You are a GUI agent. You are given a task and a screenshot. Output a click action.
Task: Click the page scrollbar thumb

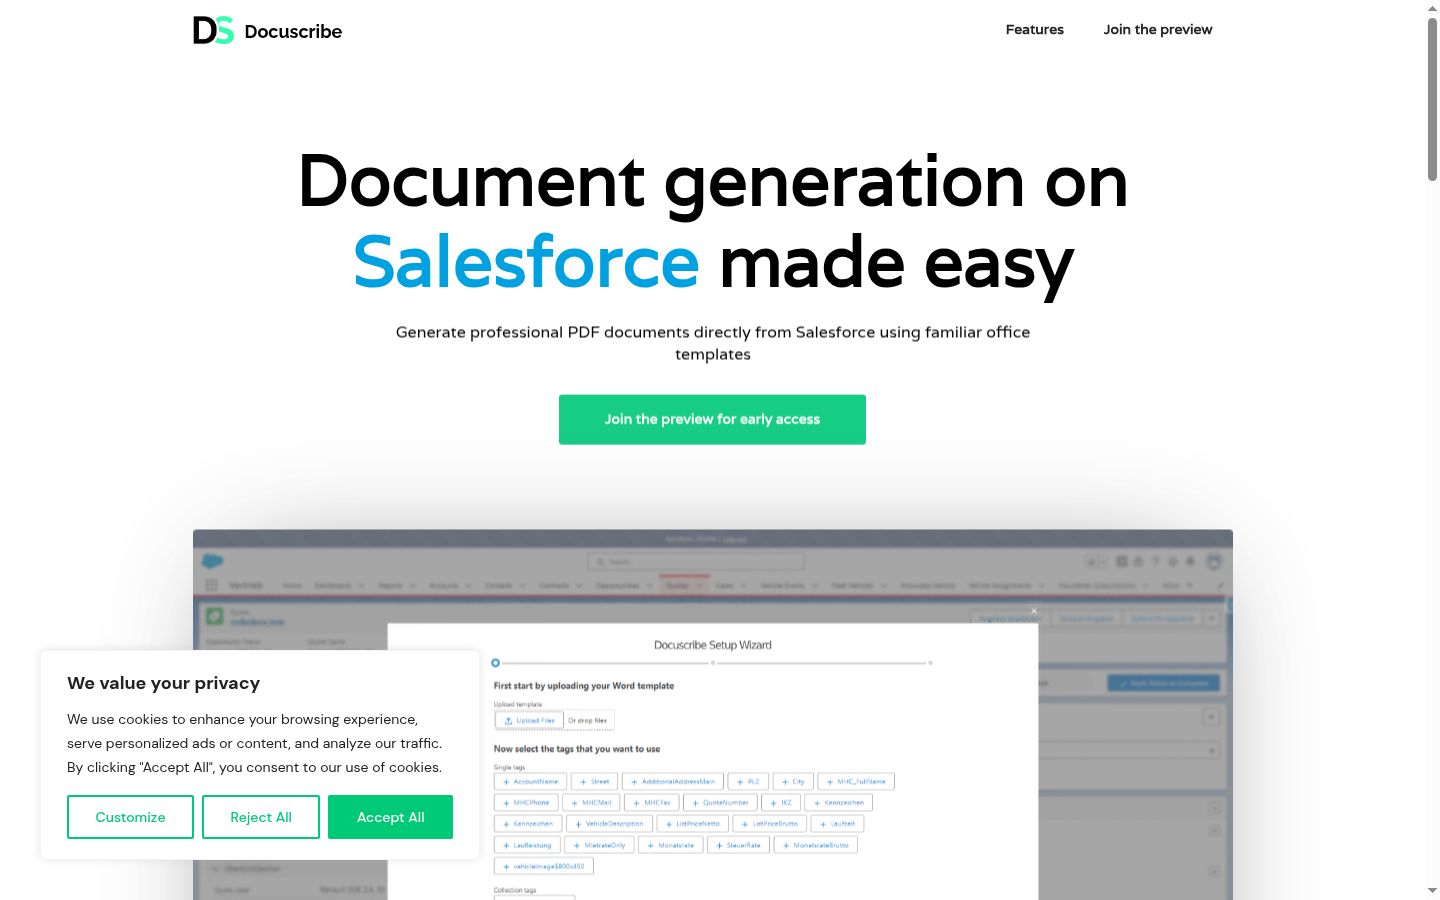click(1432, 98)
